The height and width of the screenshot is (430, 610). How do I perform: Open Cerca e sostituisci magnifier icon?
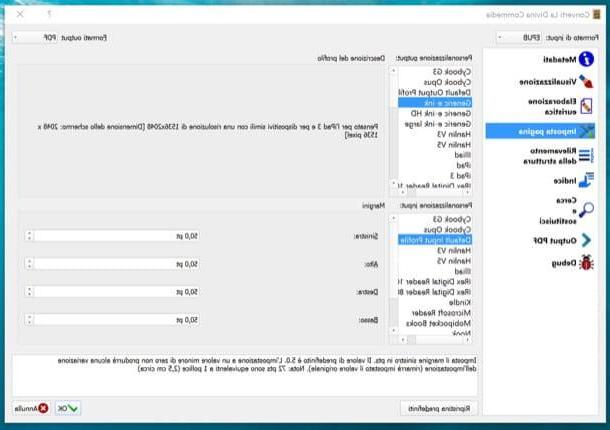coord(586,210)
